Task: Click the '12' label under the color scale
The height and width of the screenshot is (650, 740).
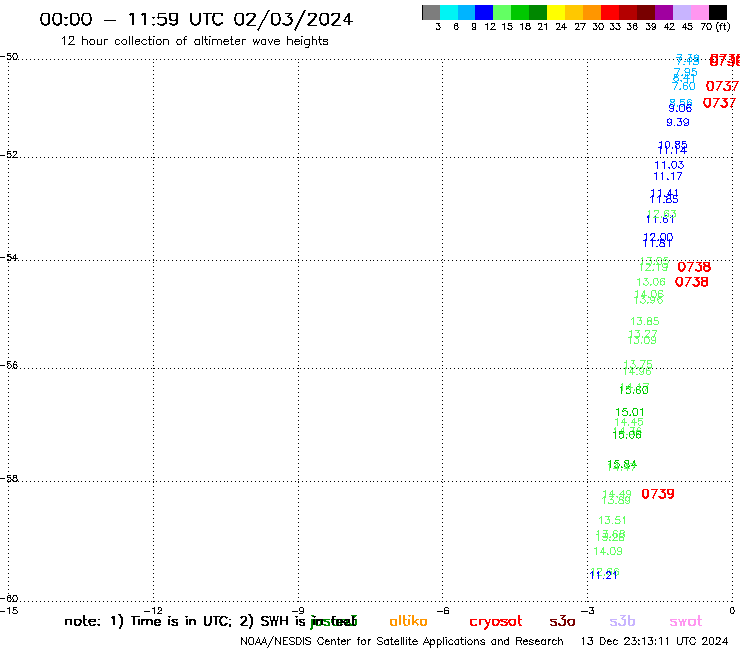Action: pyautogui.click(x=490, y=26)
